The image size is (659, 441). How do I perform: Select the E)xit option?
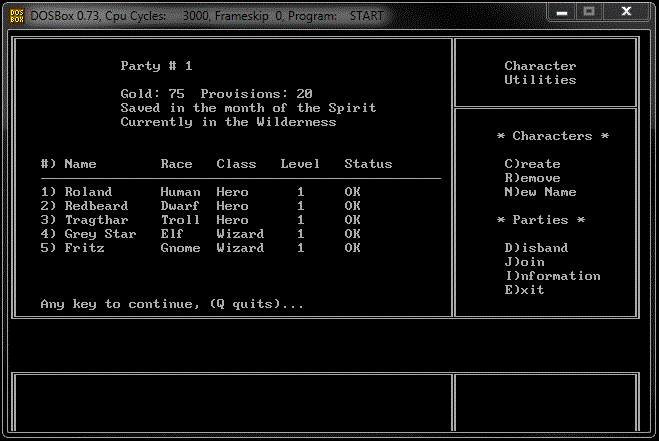point(524,290)
